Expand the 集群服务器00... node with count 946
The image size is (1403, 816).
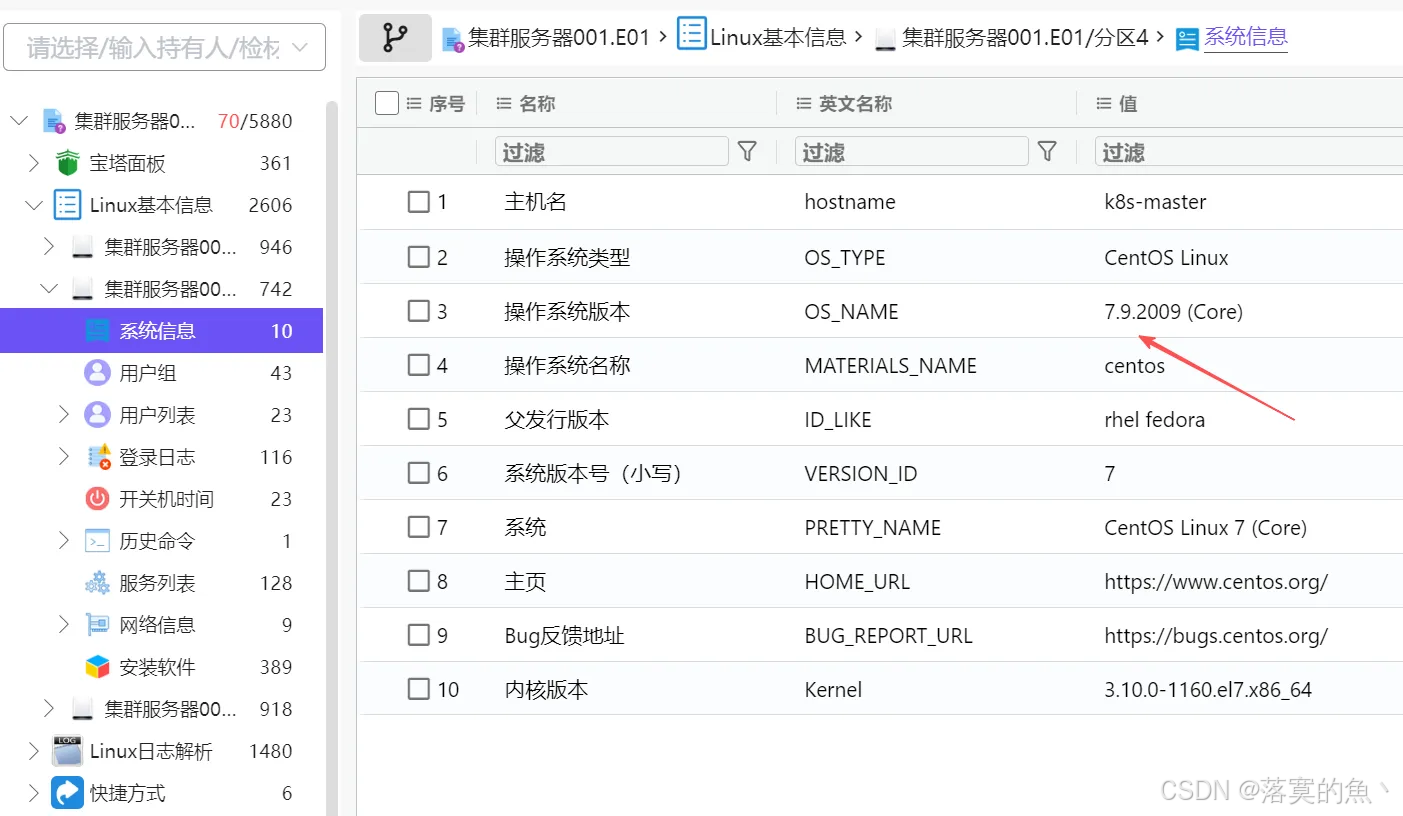(x=49, y=247)
